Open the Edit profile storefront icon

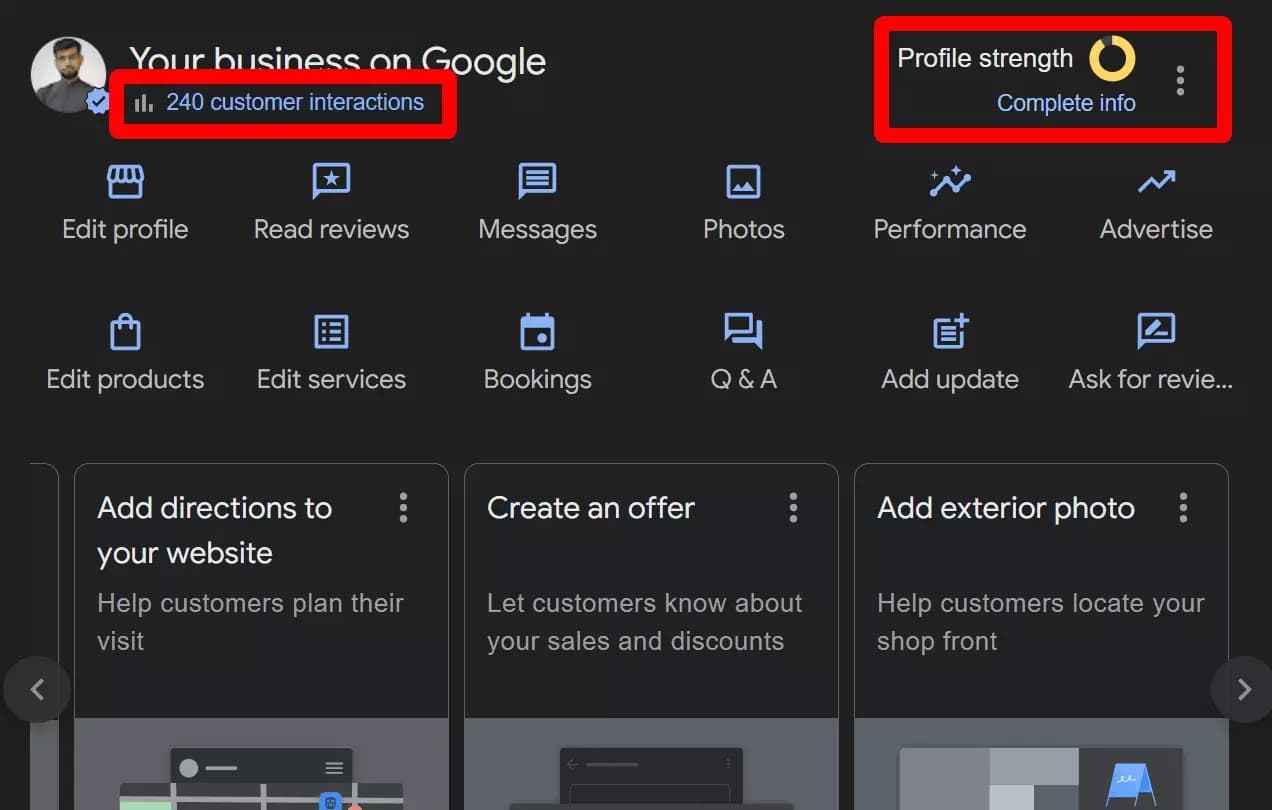click(125, 182)
